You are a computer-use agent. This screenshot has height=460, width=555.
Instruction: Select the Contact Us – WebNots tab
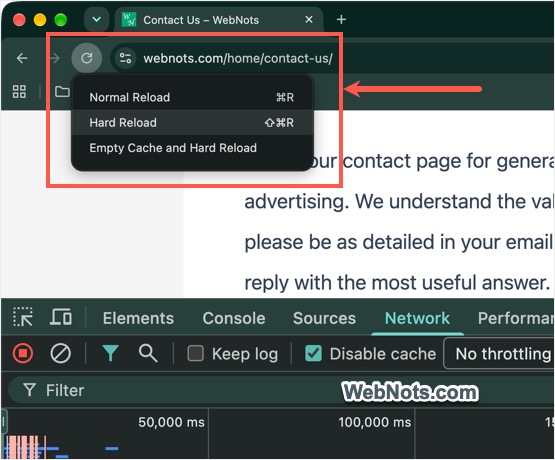219,20
